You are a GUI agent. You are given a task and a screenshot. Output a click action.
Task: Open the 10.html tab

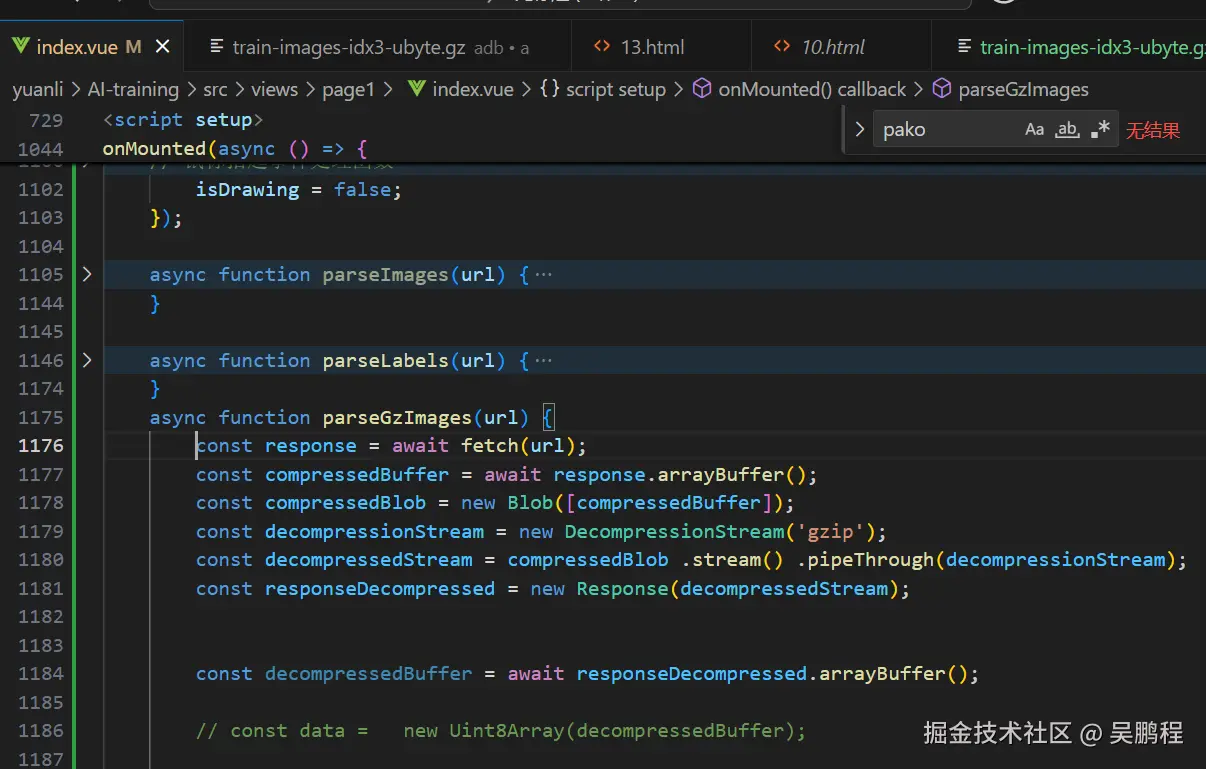point(832,47)
